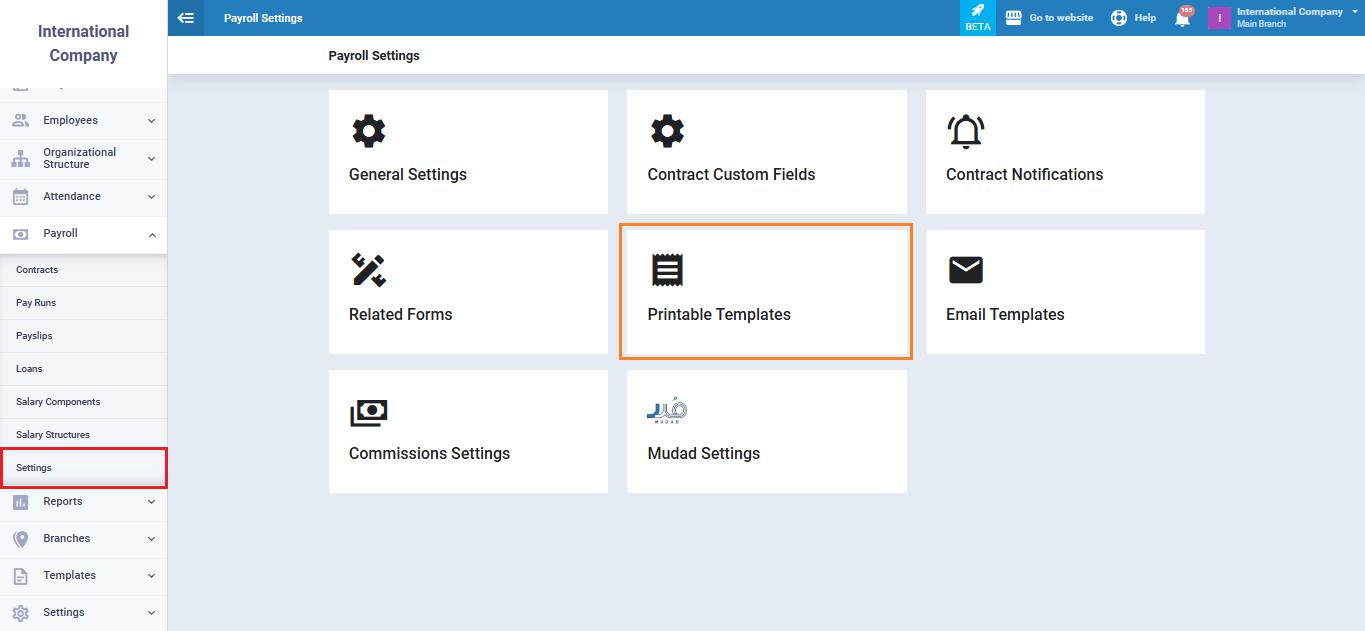Click the Contract Notifications bell icon
Screen dimensions: 1365x631
point(965,131)
